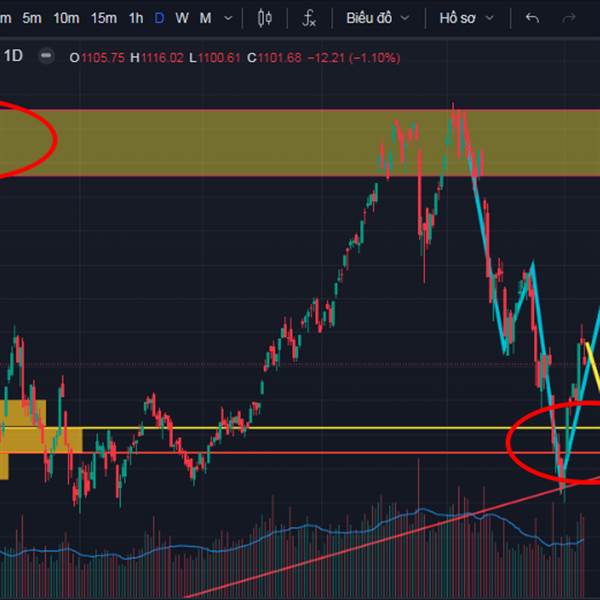Click the redo arrow icon
The image size is (600, 600).
click(569, 18)
